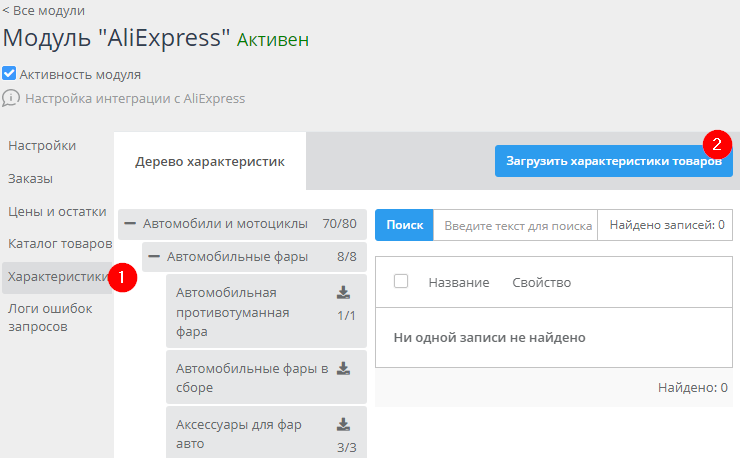Click the info icon near AliExpress integration
Image resolution: width=740 pixels, height=458 pixels.
[x=11, y=98]
